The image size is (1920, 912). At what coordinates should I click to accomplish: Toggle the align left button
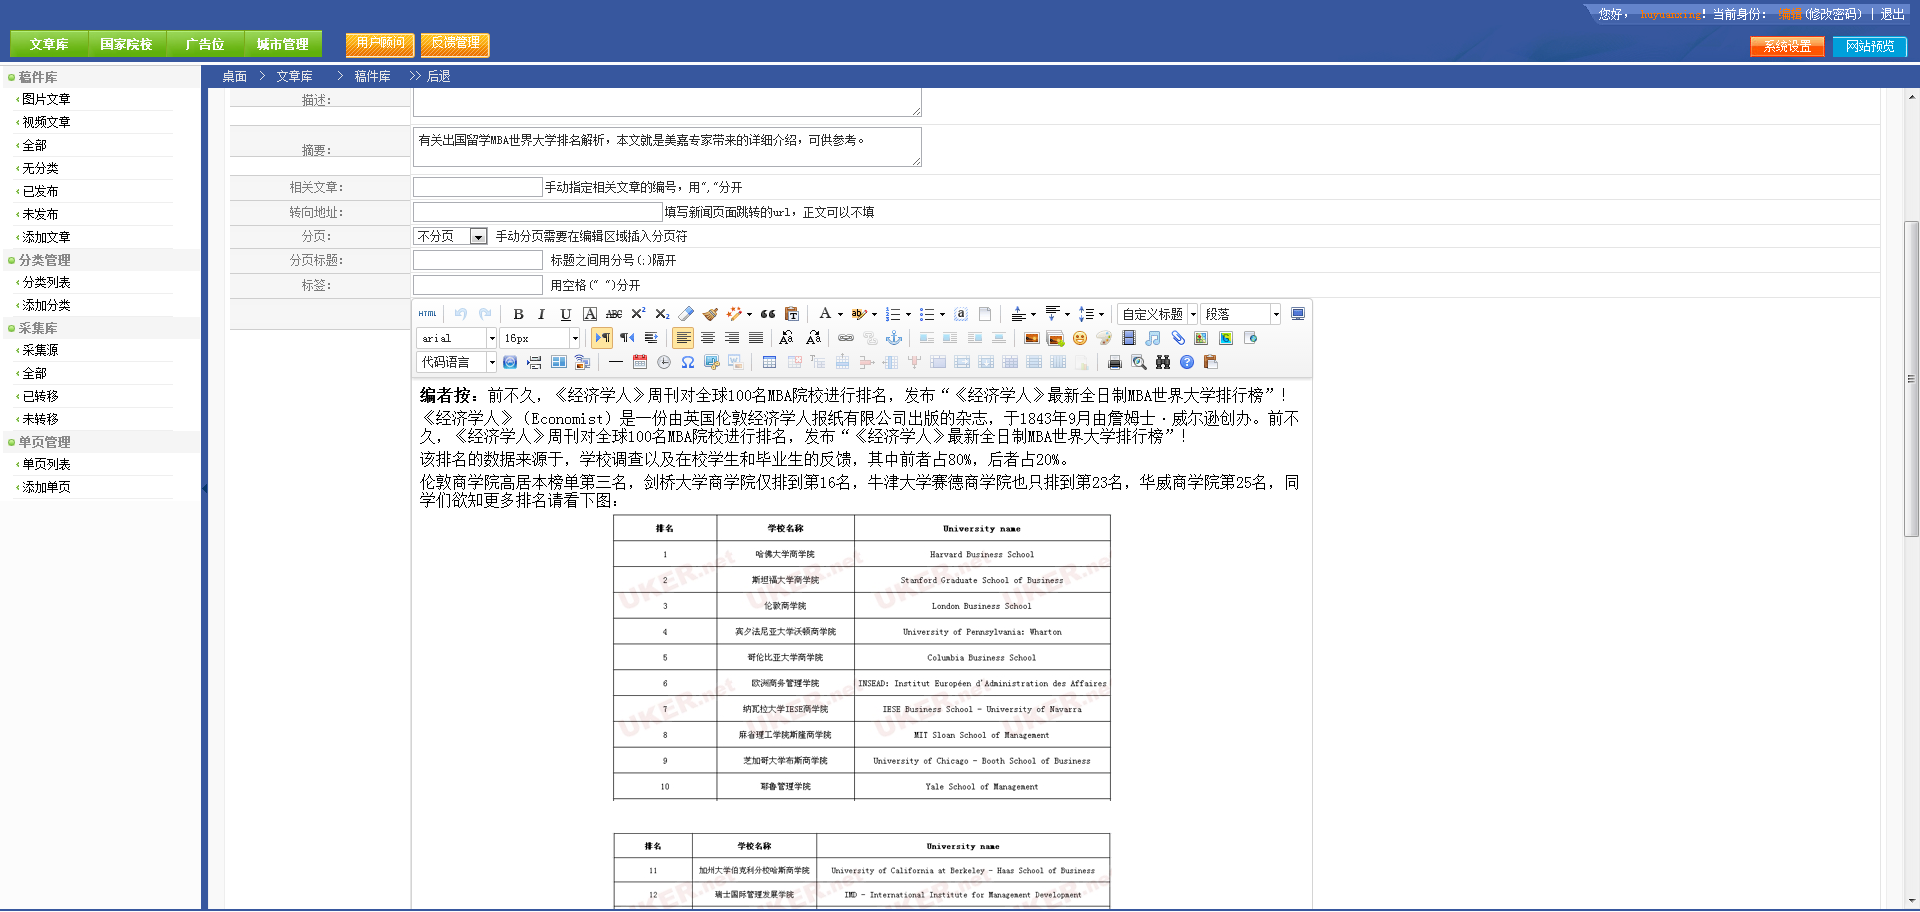coord(683,338)
